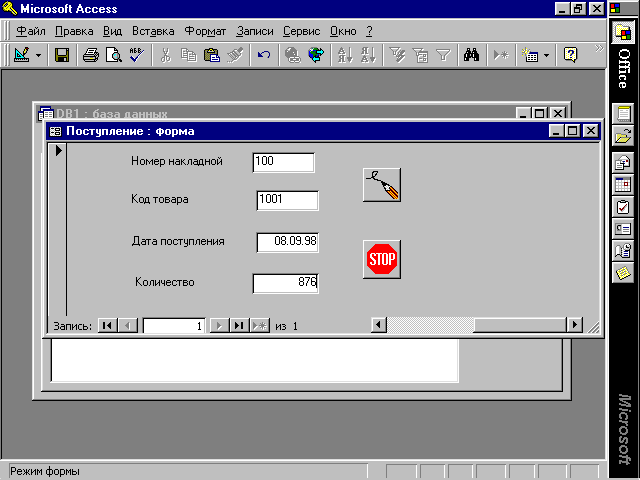The image size is (640, 480).
Task: Click New Office Document icon
Action: (x=623, y=113)
